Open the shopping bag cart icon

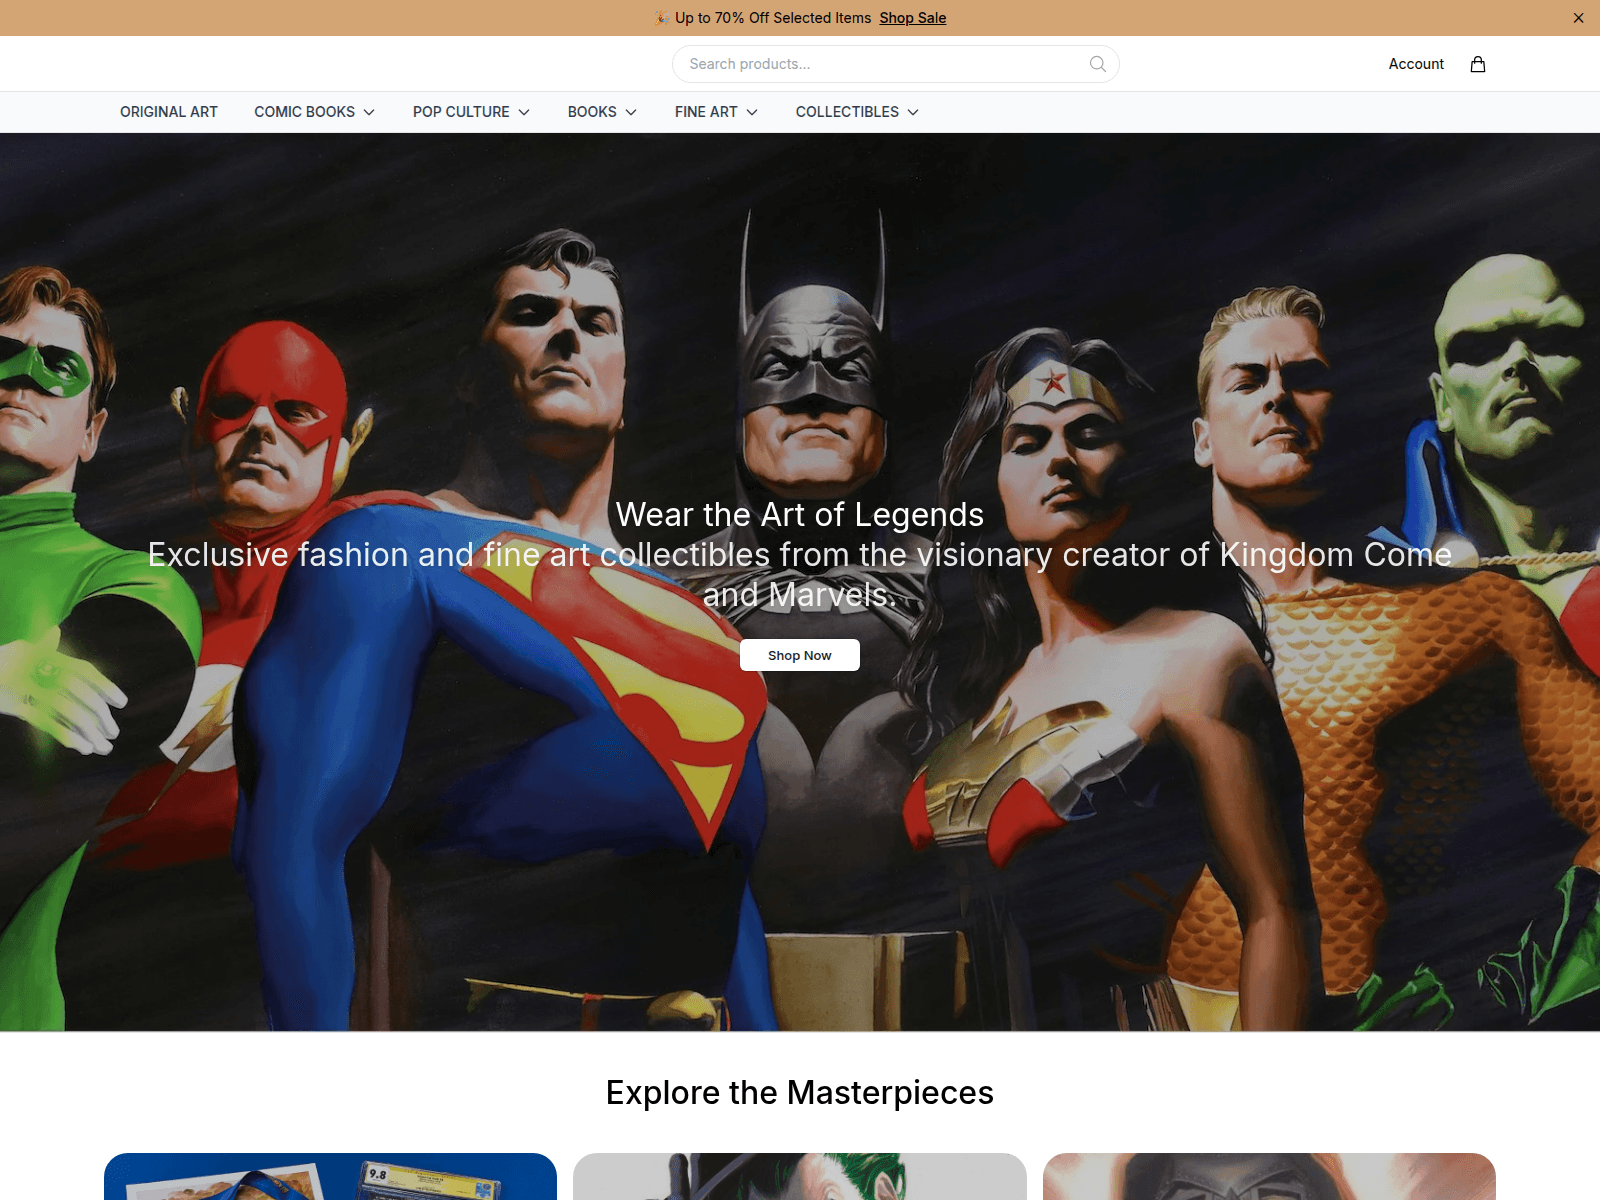(1477, 64)
